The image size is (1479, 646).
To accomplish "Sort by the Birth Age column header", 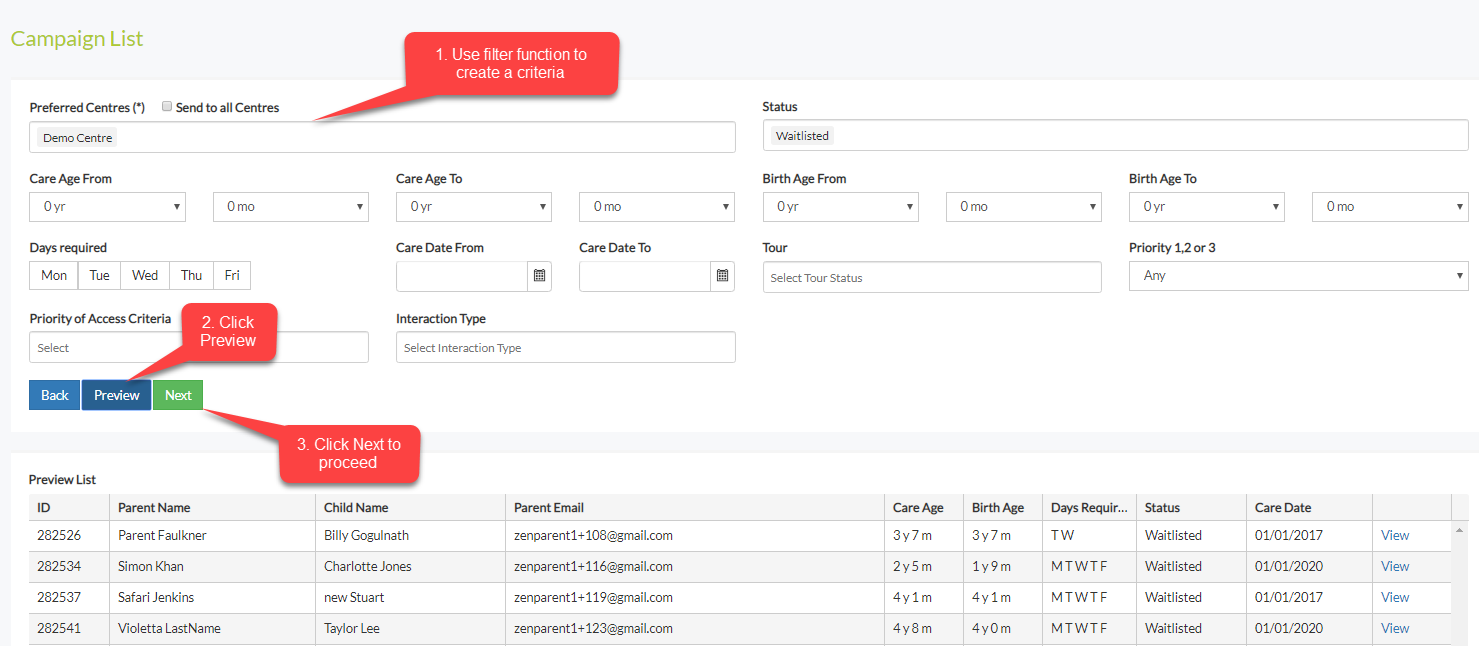I will pyautogui.click(x=1003, y=507).
